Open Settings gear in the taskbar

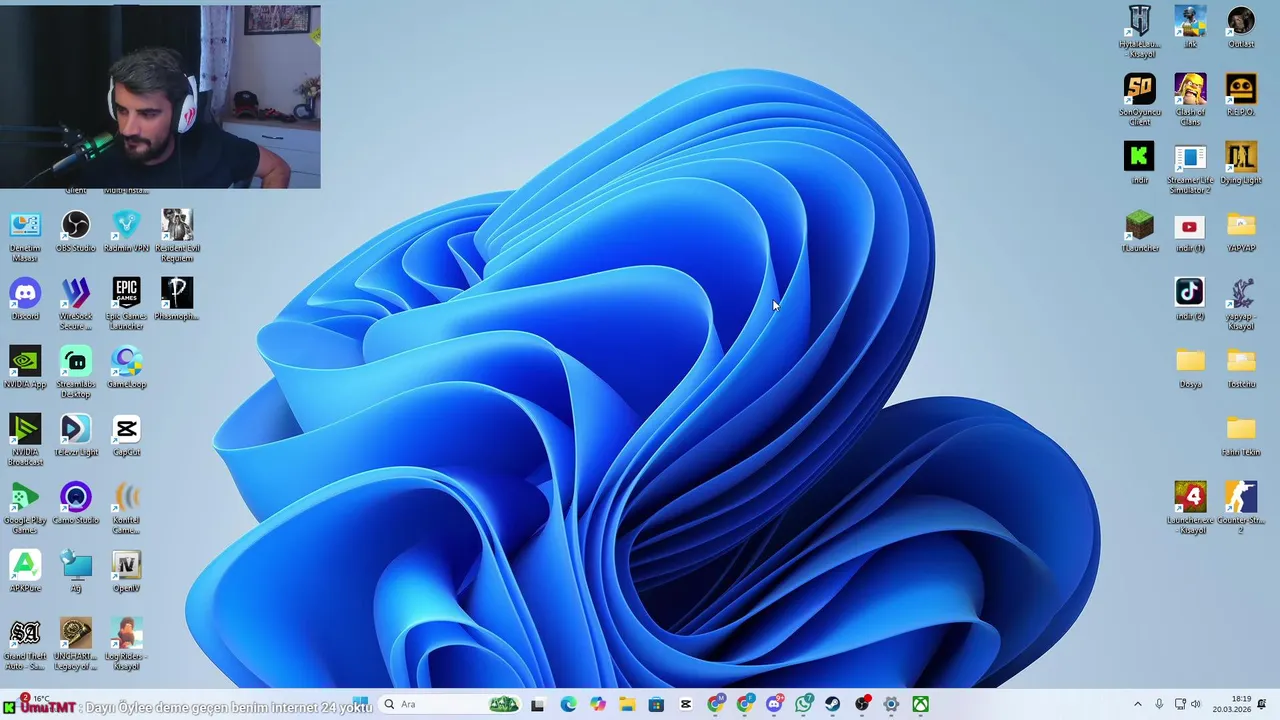pyautogui.click(x=891, y=704)
